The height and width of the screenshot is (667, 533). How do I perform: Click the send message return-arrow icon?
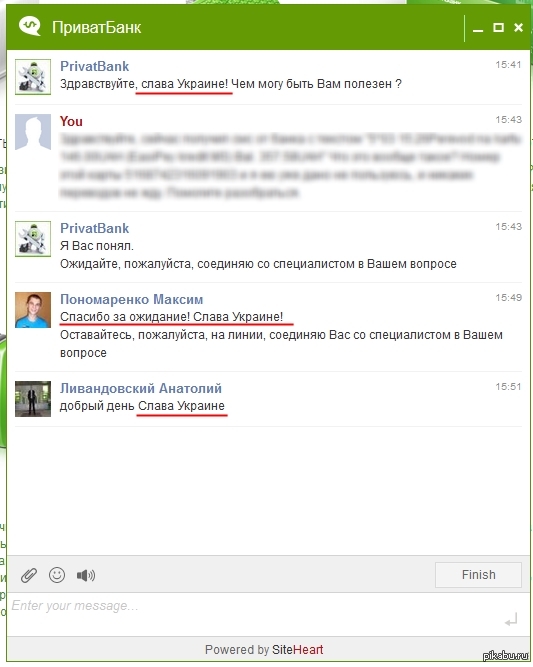511,620
